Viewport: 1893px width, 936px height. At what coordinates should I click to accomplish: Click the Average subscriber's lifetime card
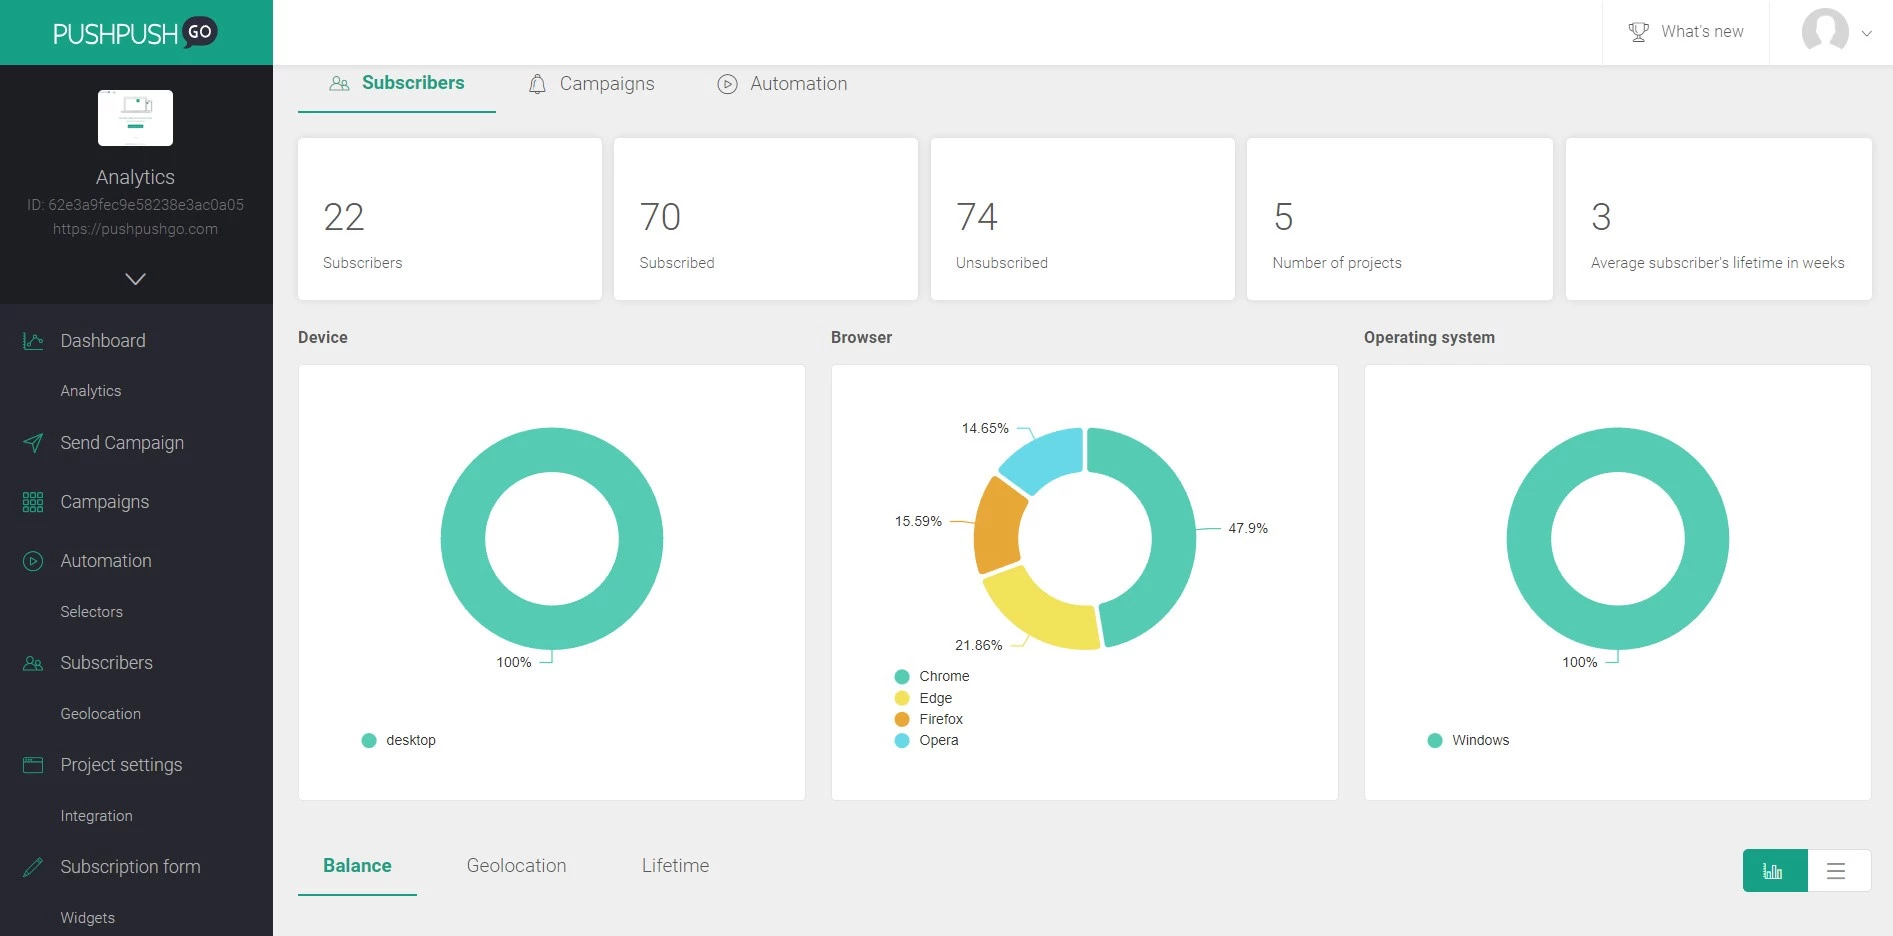(1719, 219)
